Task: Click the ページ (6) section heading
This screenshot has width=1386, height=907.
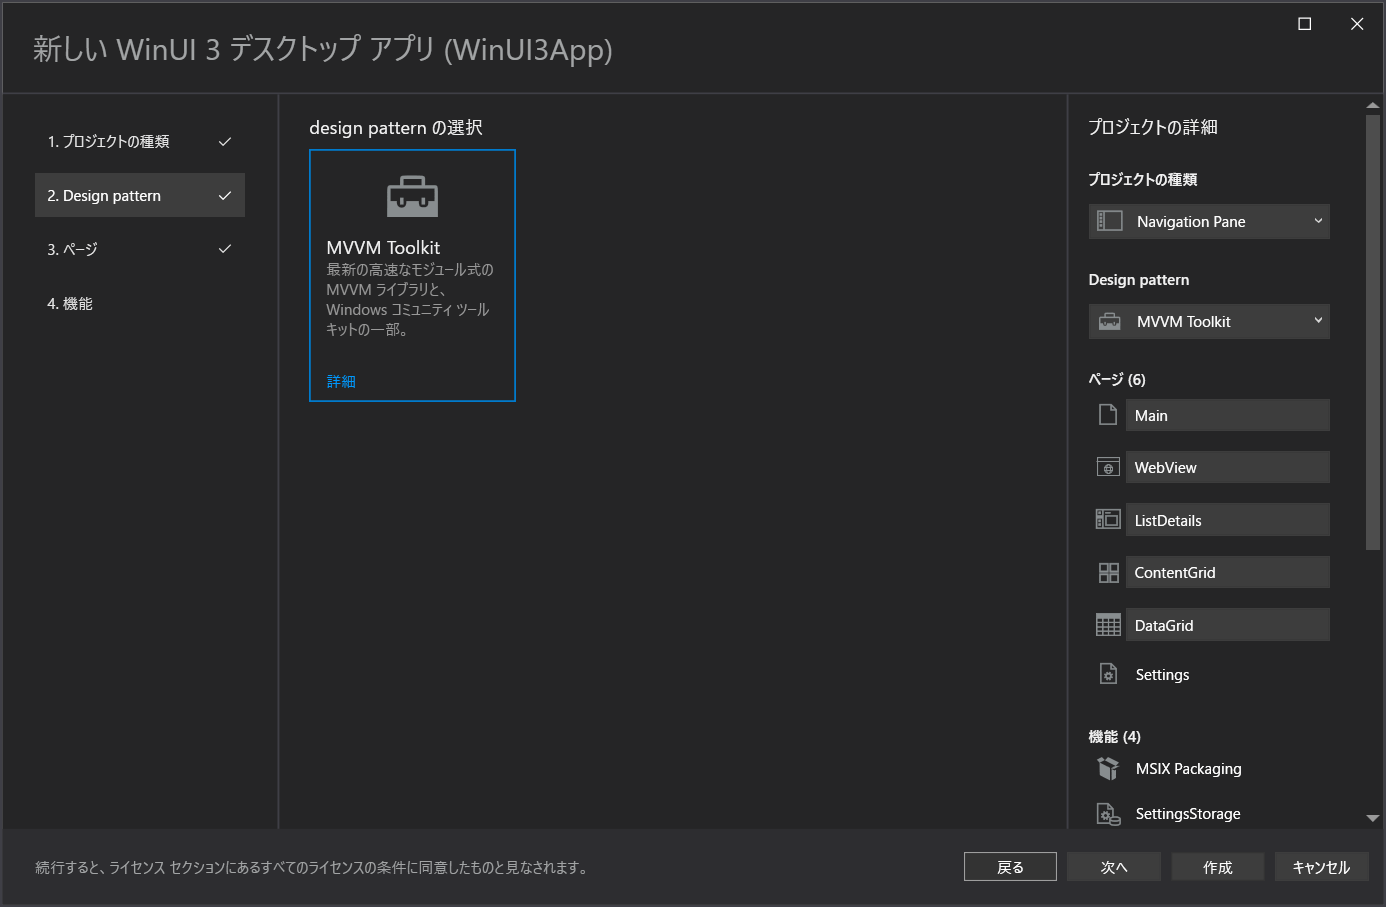Action: (x=1117, y=379)
